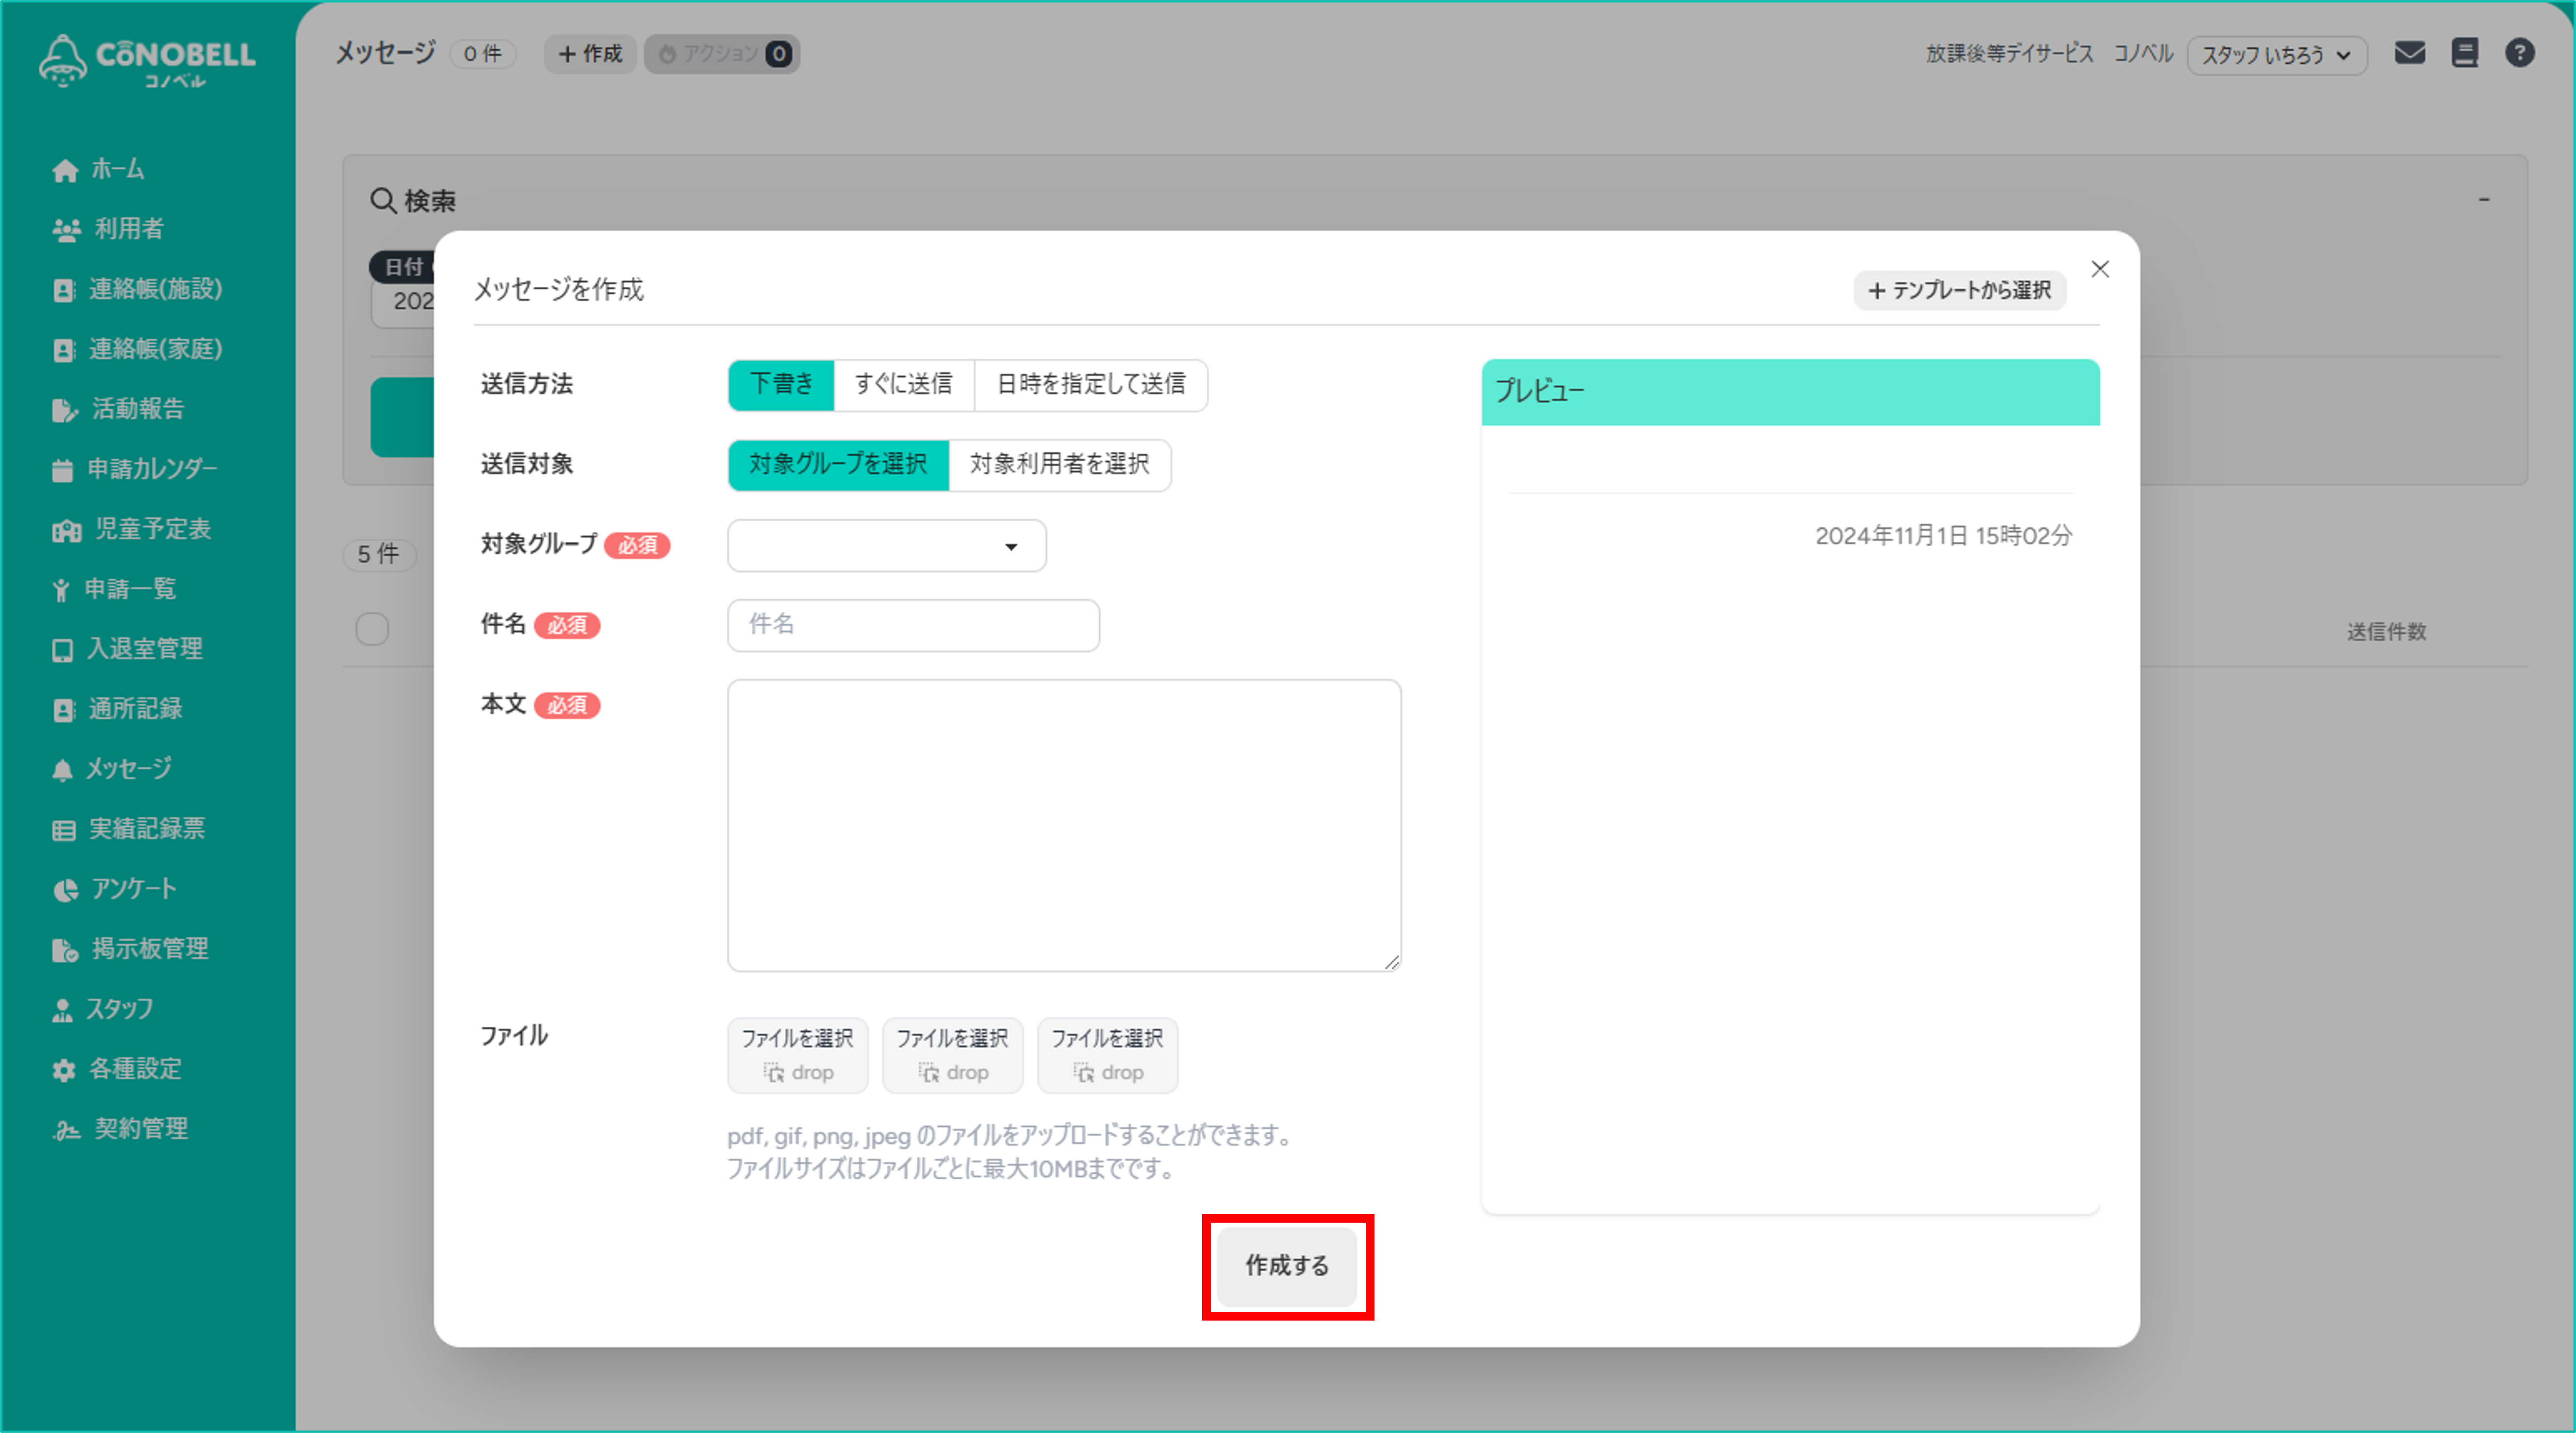
Task: Open the 対象グループ dropdown
Action: (887, 546)
